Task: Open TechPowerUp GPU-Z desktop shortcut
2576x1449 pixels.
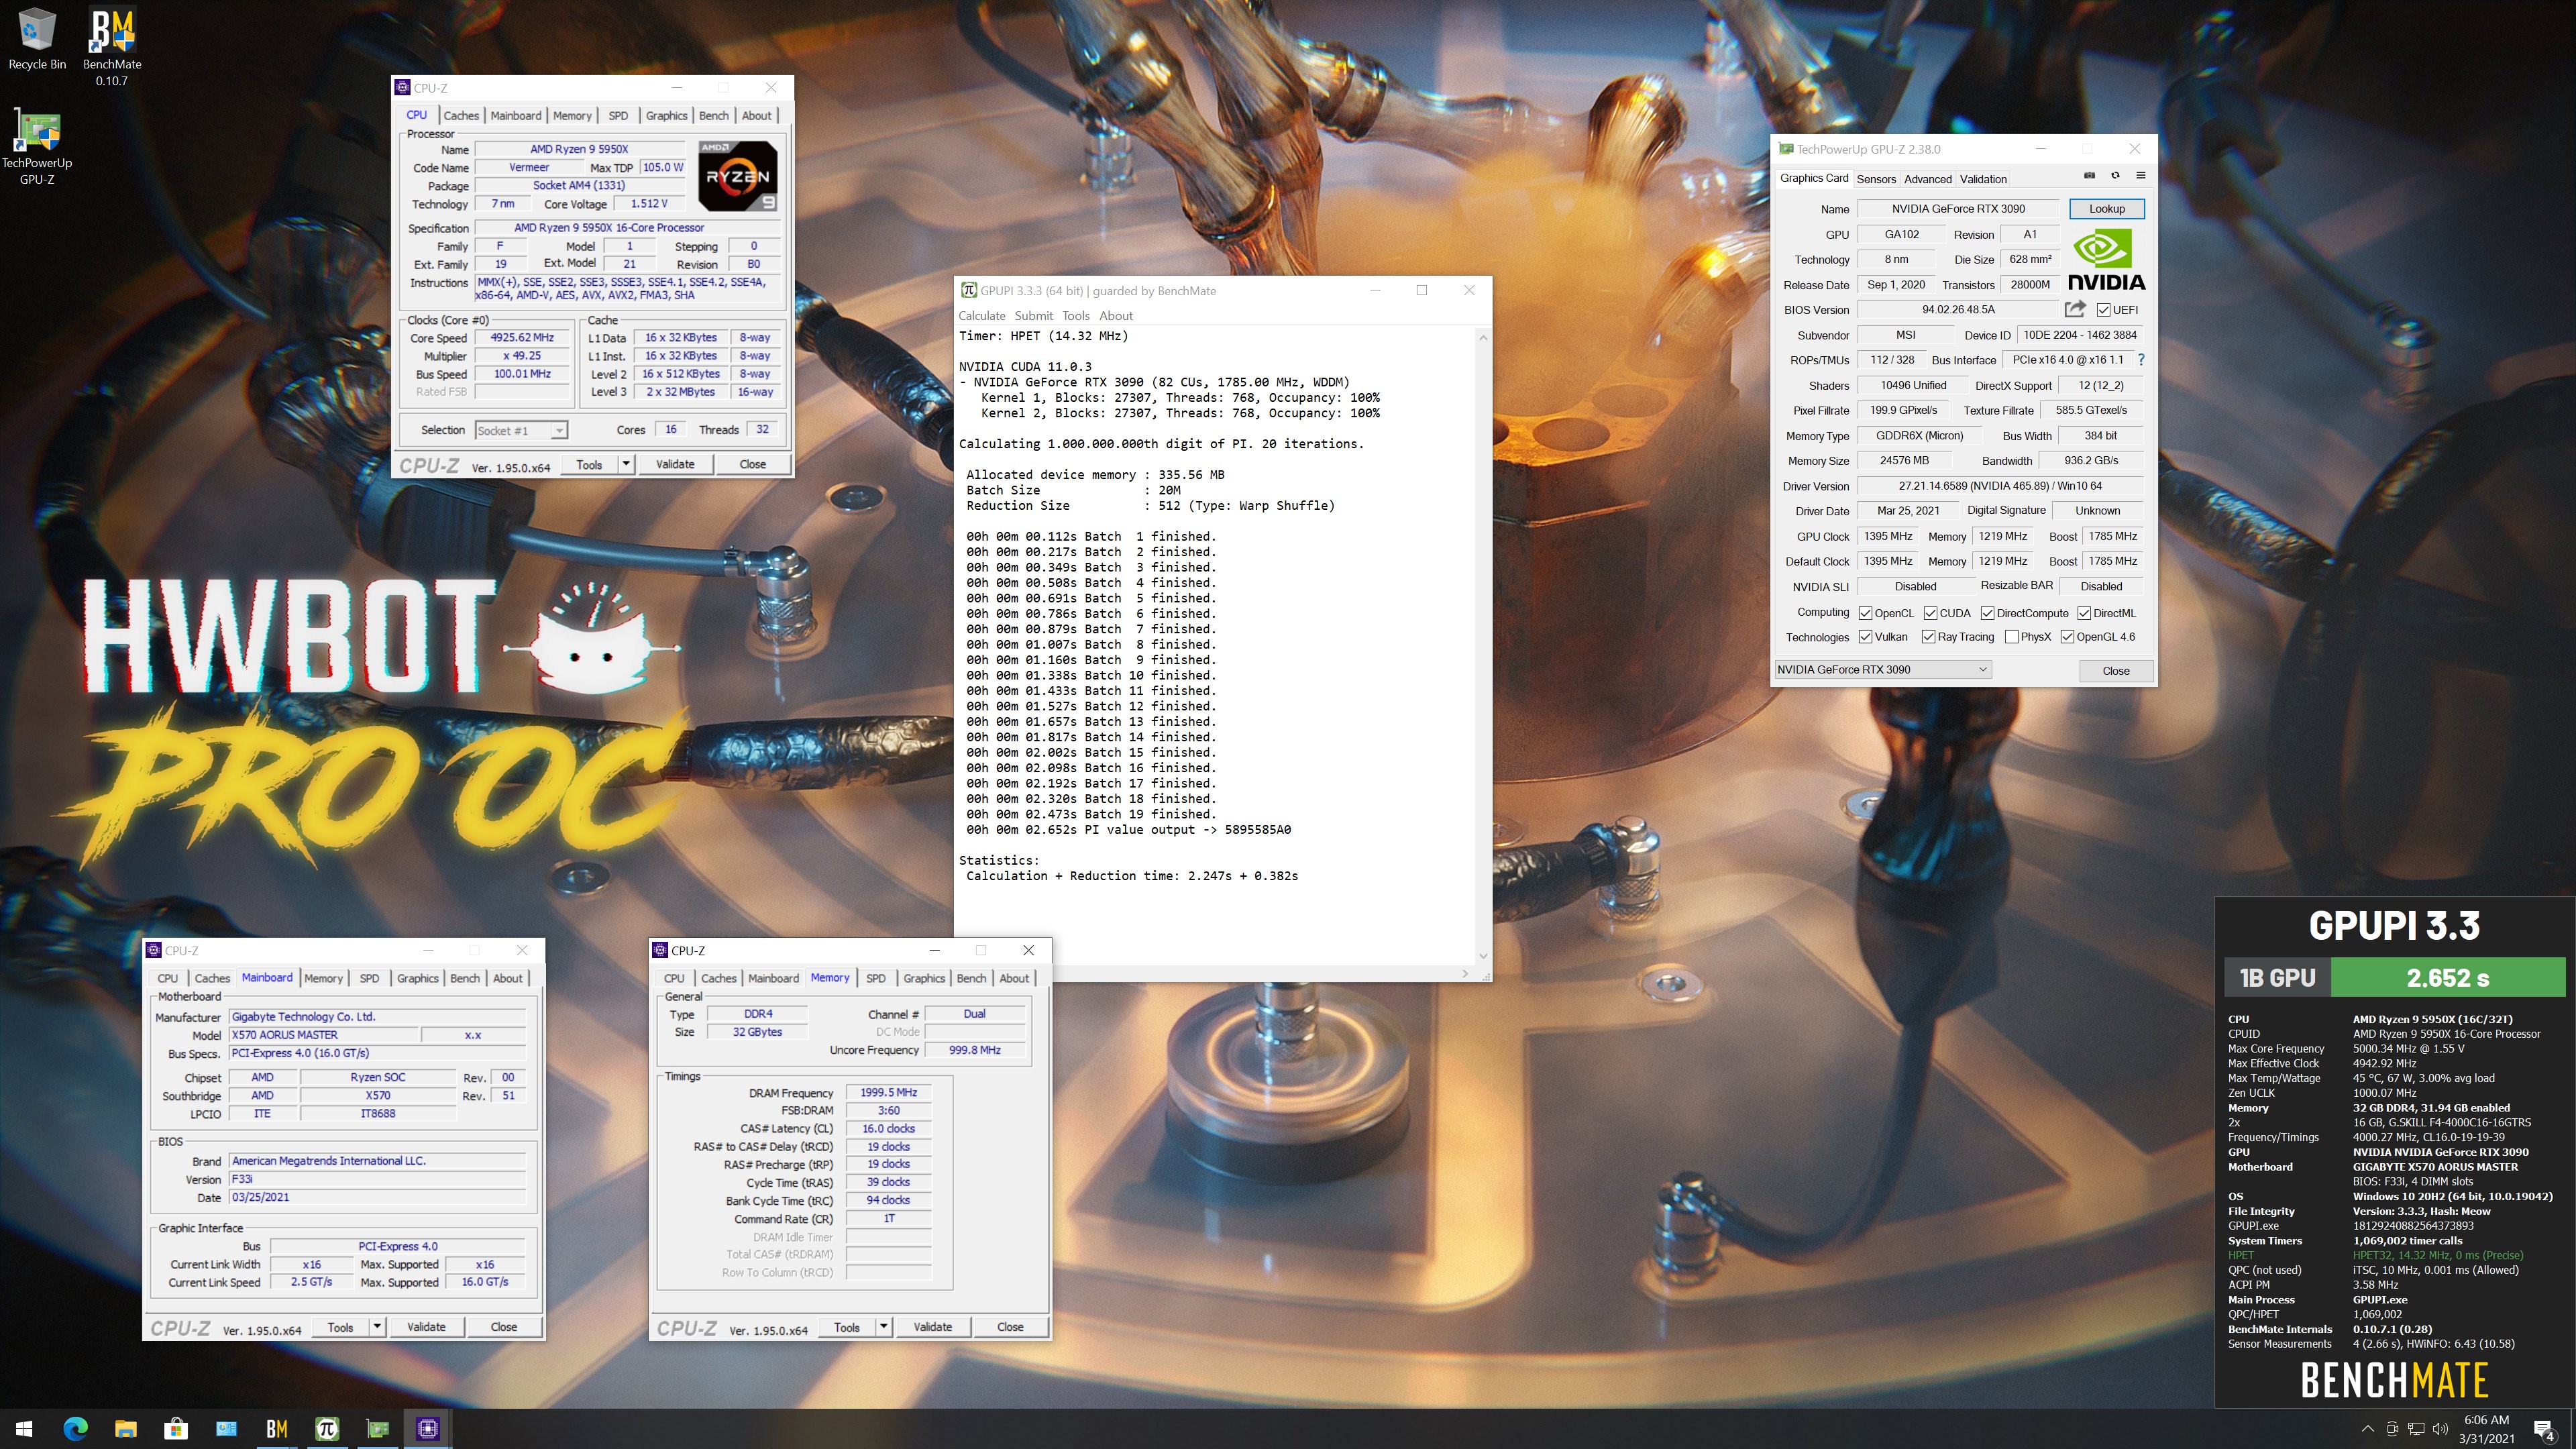Action: (37, 146)
